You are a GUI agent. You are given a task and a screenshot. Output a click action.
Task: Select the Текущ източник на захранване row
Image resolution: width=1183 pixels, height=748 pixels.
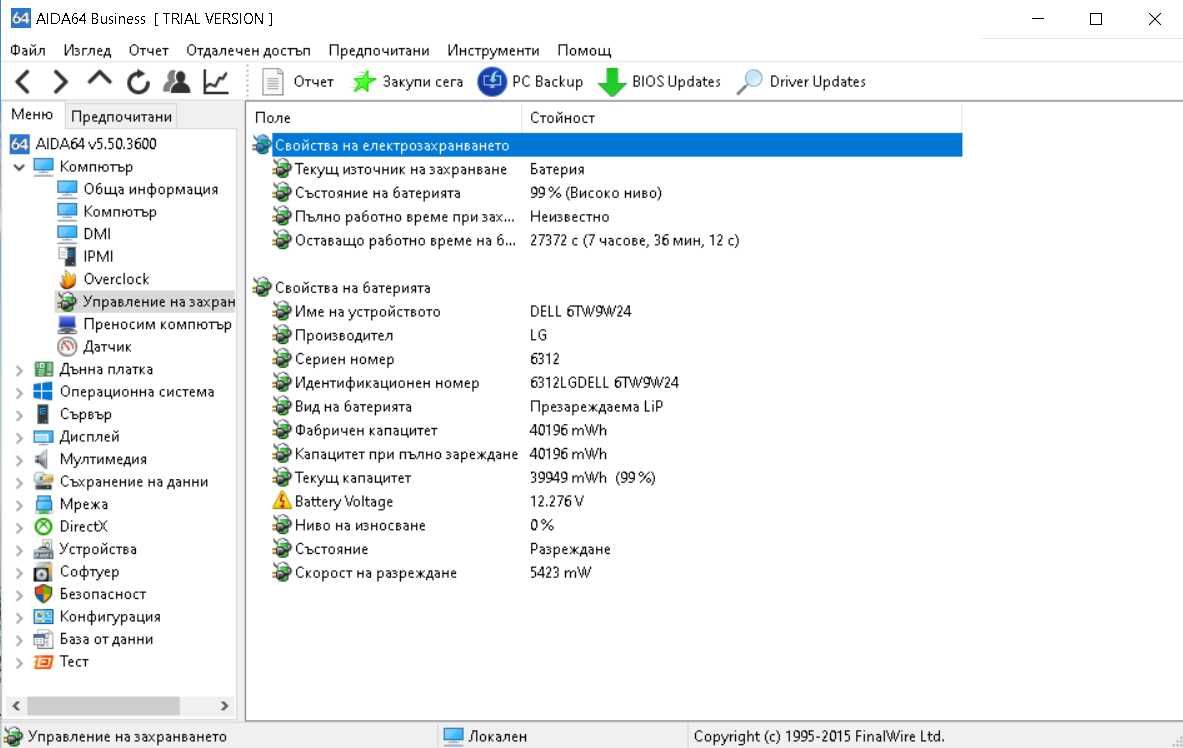coord(606,169)
